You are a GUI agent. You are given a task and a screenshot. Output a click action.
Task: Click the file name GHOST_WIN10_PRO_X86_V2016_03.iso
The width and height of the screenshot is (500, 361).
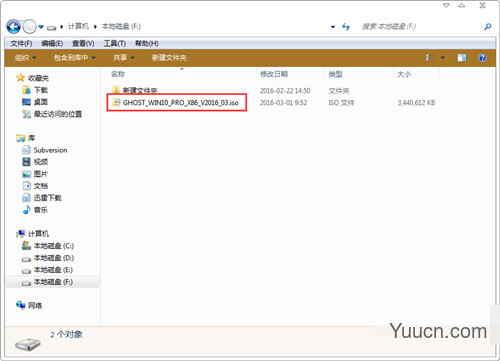click(181, 102)
